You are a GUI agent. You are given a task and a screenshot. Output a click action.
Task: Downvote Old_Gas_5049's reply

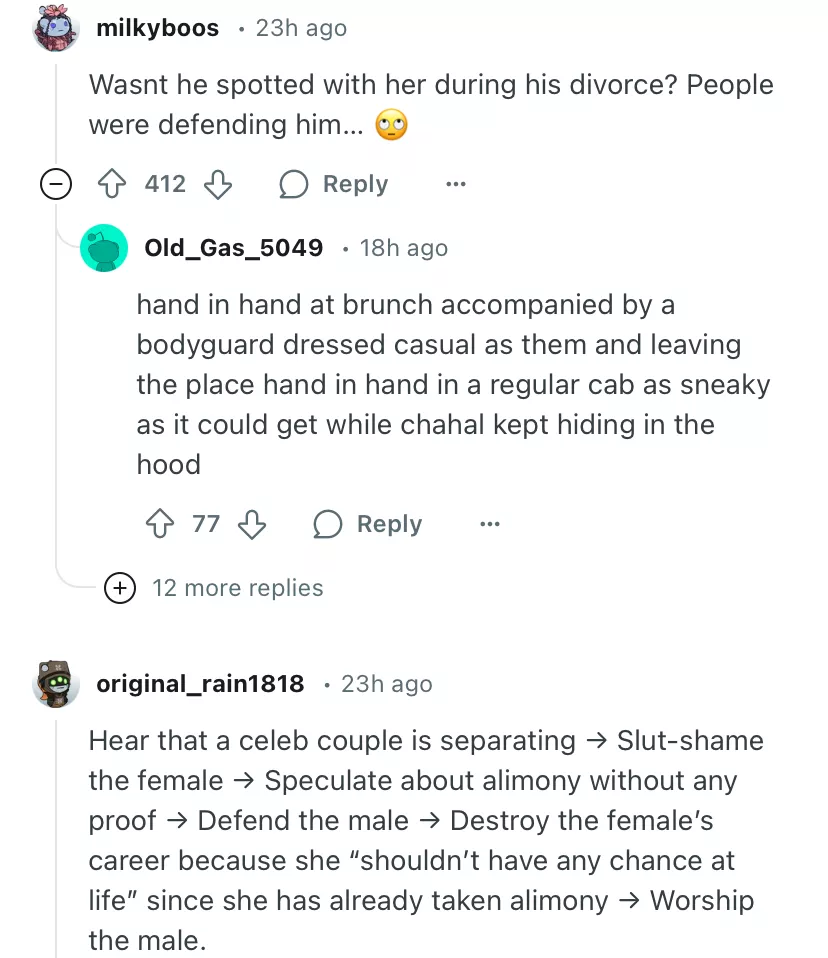tap(252, 524)
